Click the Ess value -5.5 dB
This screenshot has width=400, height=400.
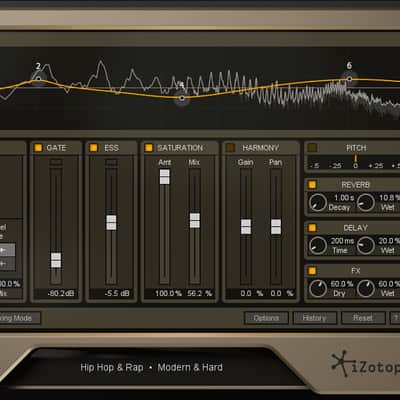pos(117,293)
